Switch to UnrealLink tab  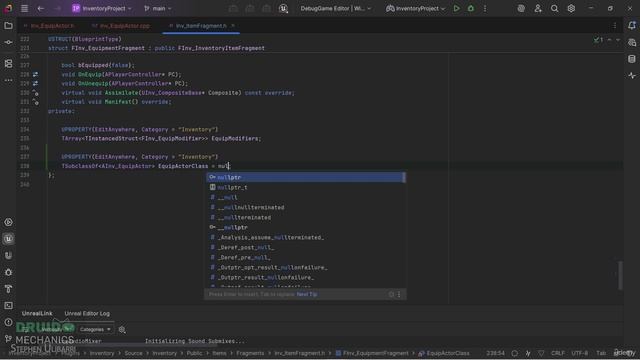click(x=37, y=313)
